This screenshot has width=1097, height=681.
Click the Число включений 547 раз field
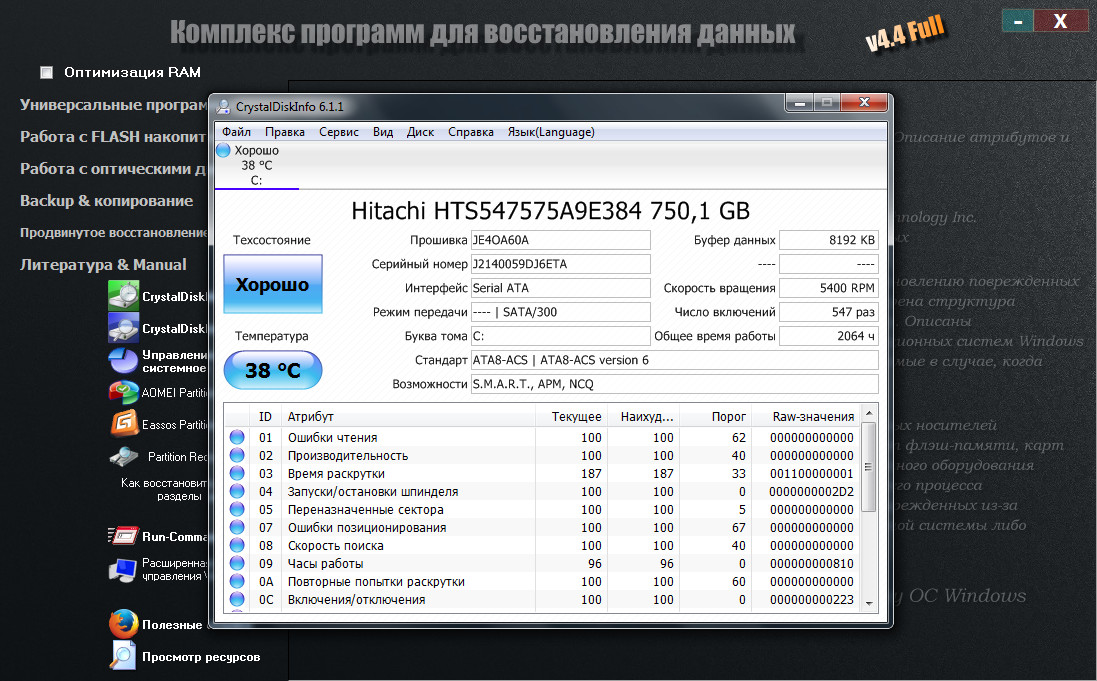(x=828, y=312)
